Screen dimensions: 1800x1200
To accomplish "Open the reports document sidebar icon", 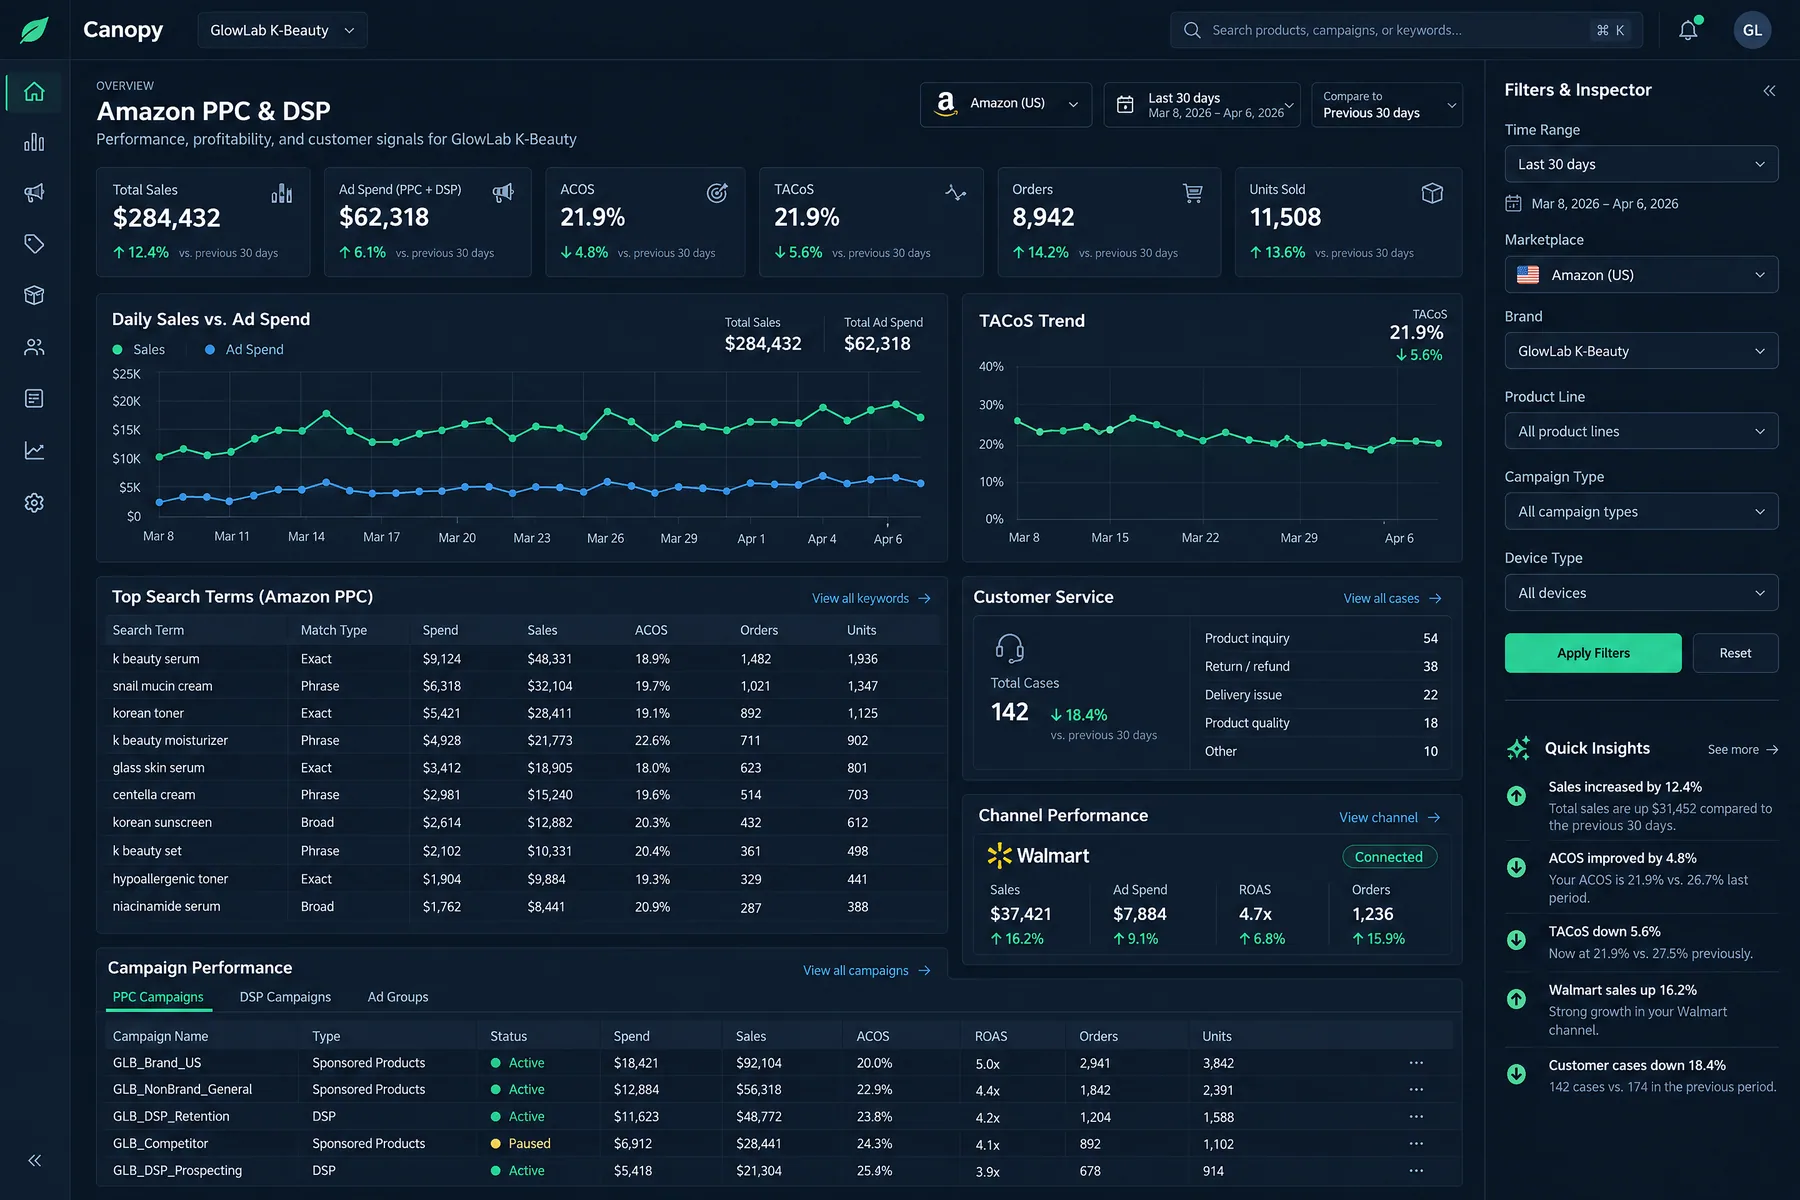I will [x=34, y=399].
